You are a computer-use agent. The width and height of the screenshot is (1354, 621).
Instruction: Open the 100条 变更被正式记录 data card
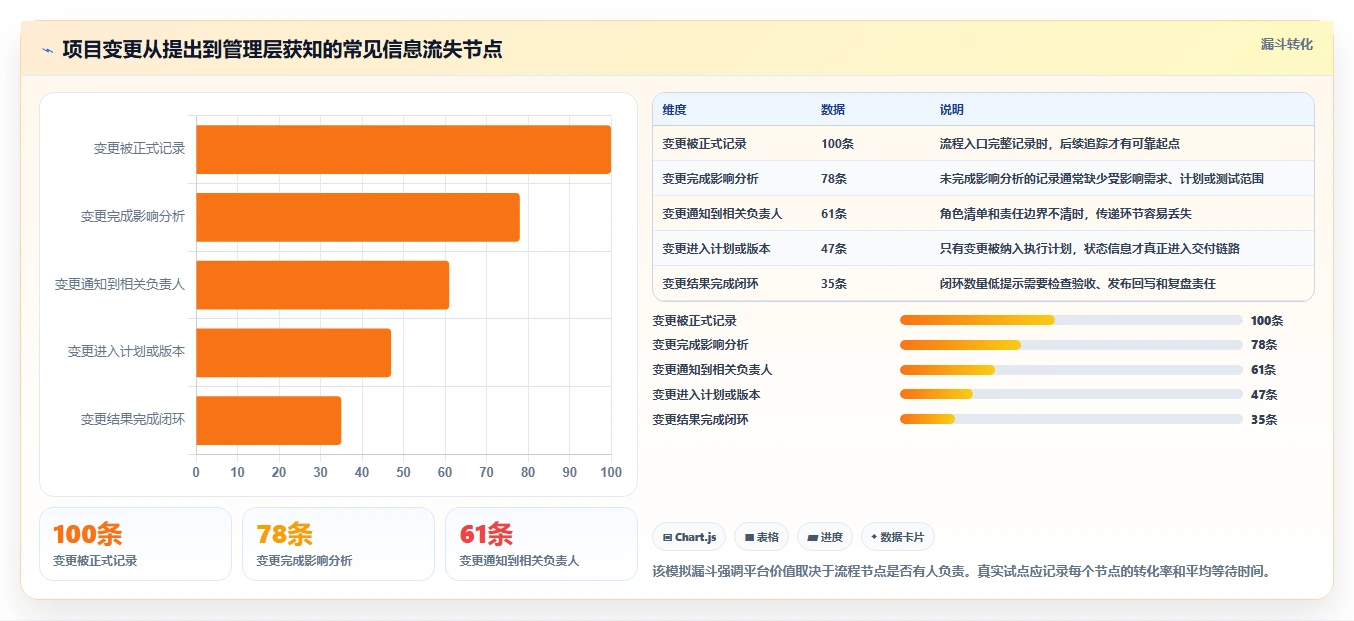135,544
